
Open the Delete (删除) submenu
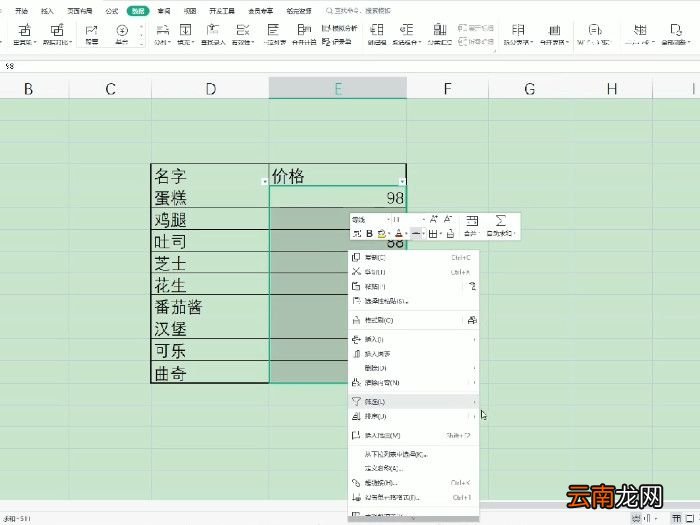pos(413,368)
